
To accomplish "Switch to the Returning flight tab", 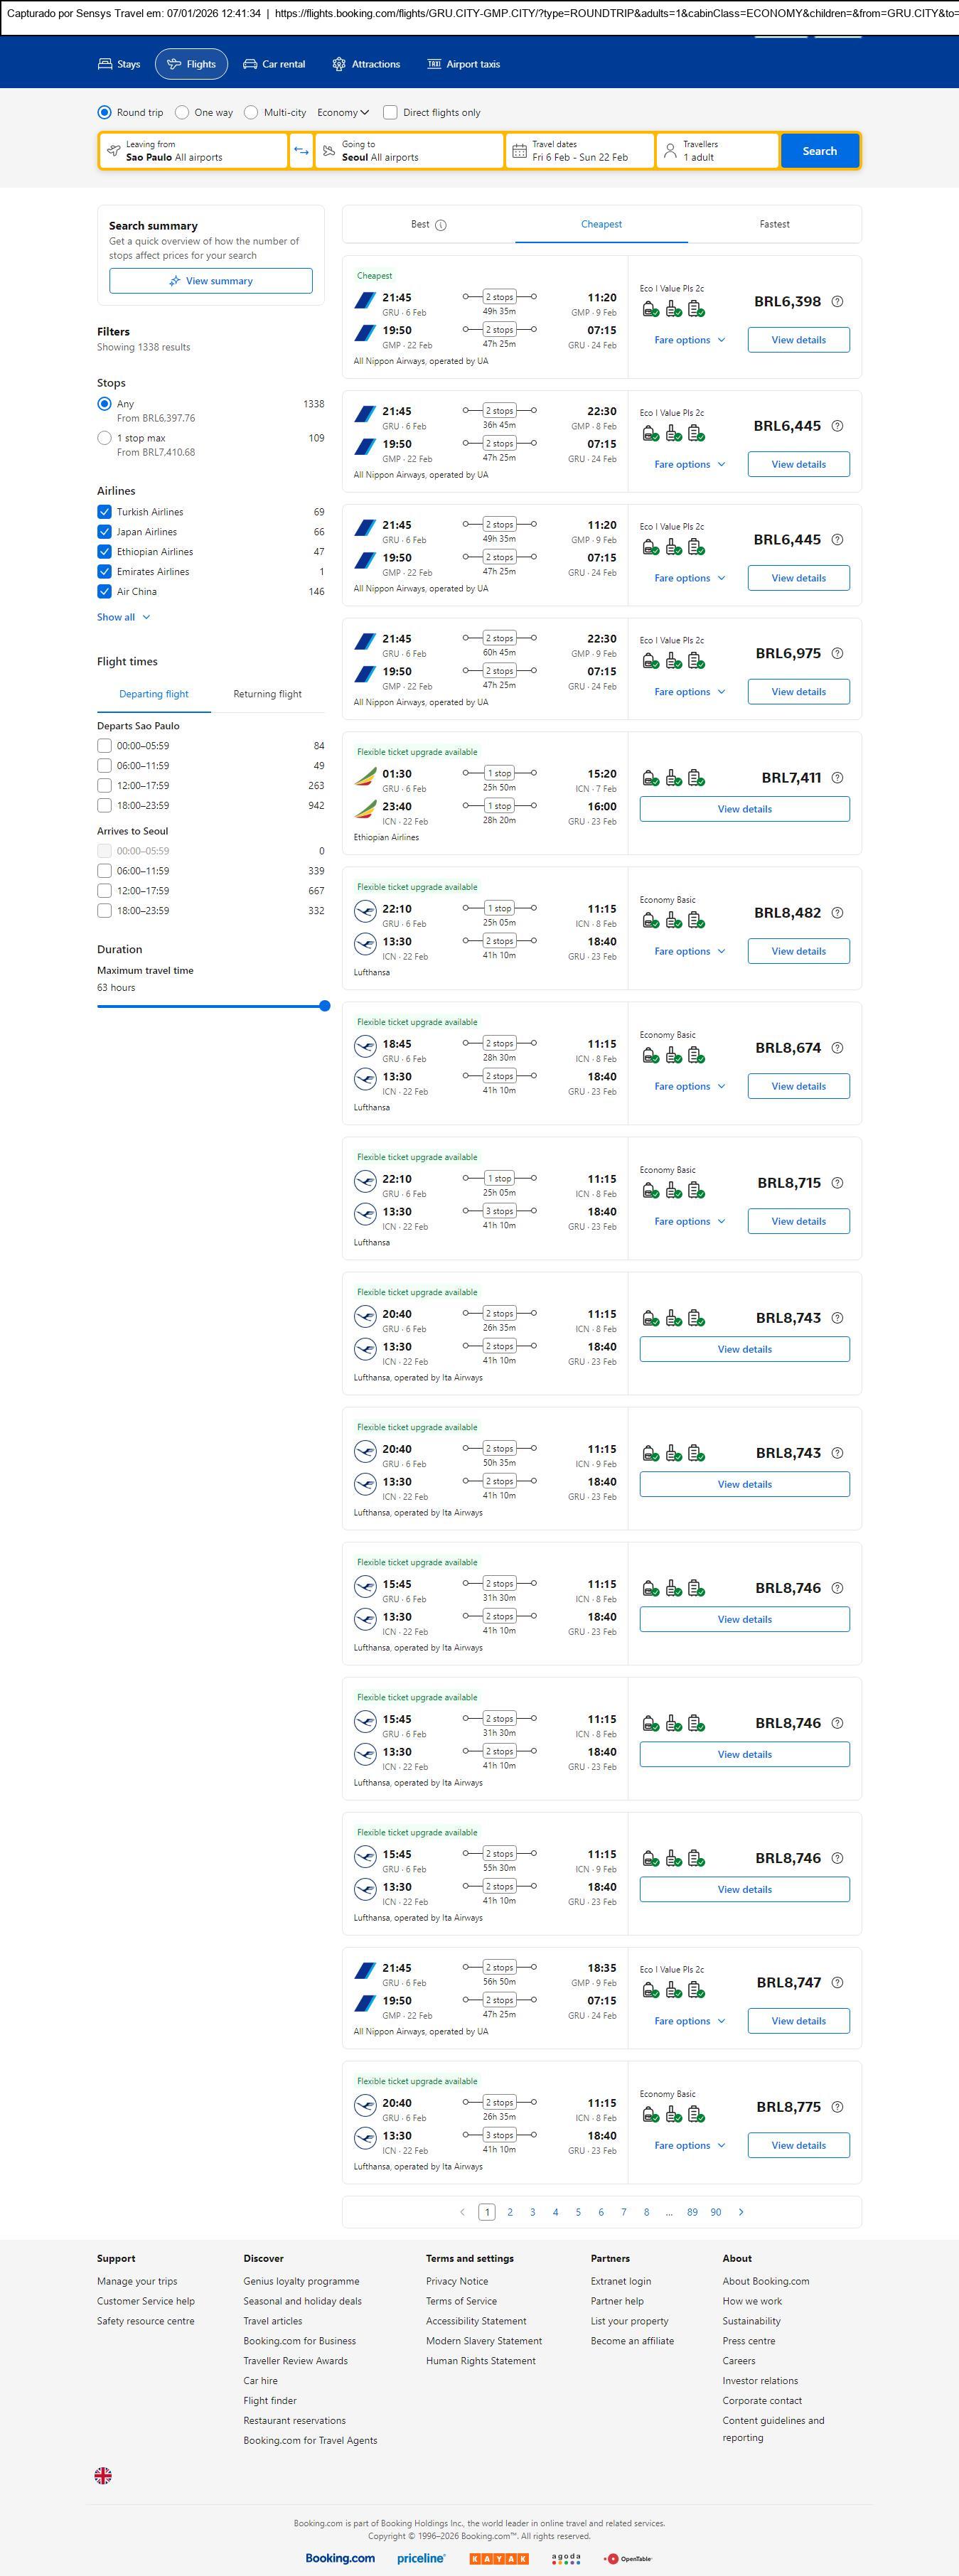I will pos(267,694).
